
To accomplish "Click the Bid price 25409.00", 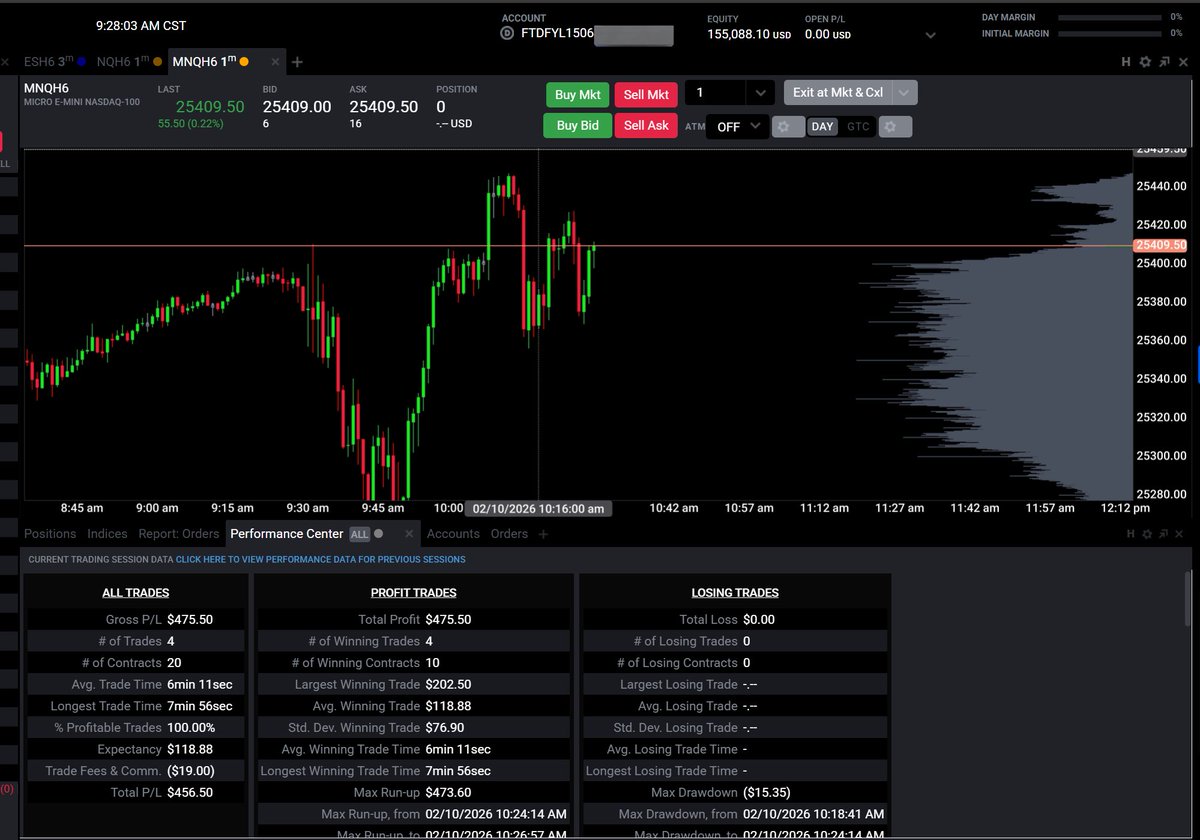I will tap(297, 107).
